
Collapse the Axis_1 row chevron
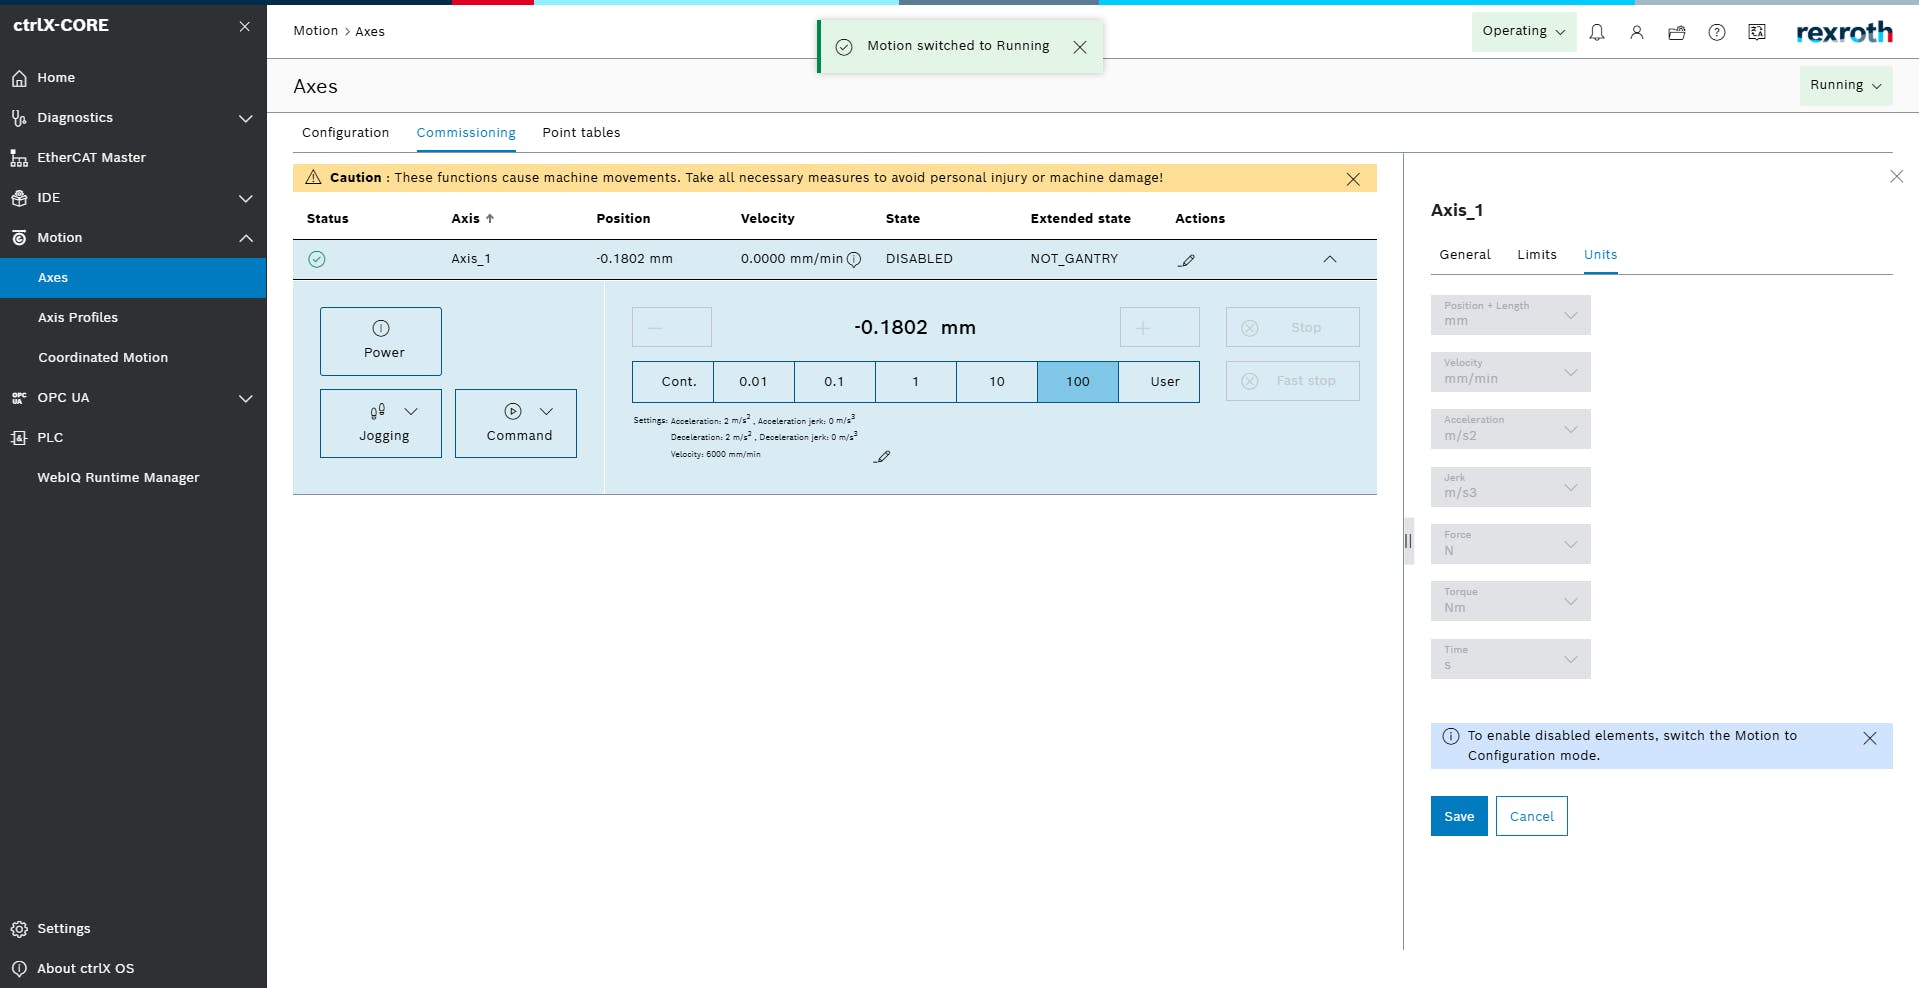click(1329, 259)
